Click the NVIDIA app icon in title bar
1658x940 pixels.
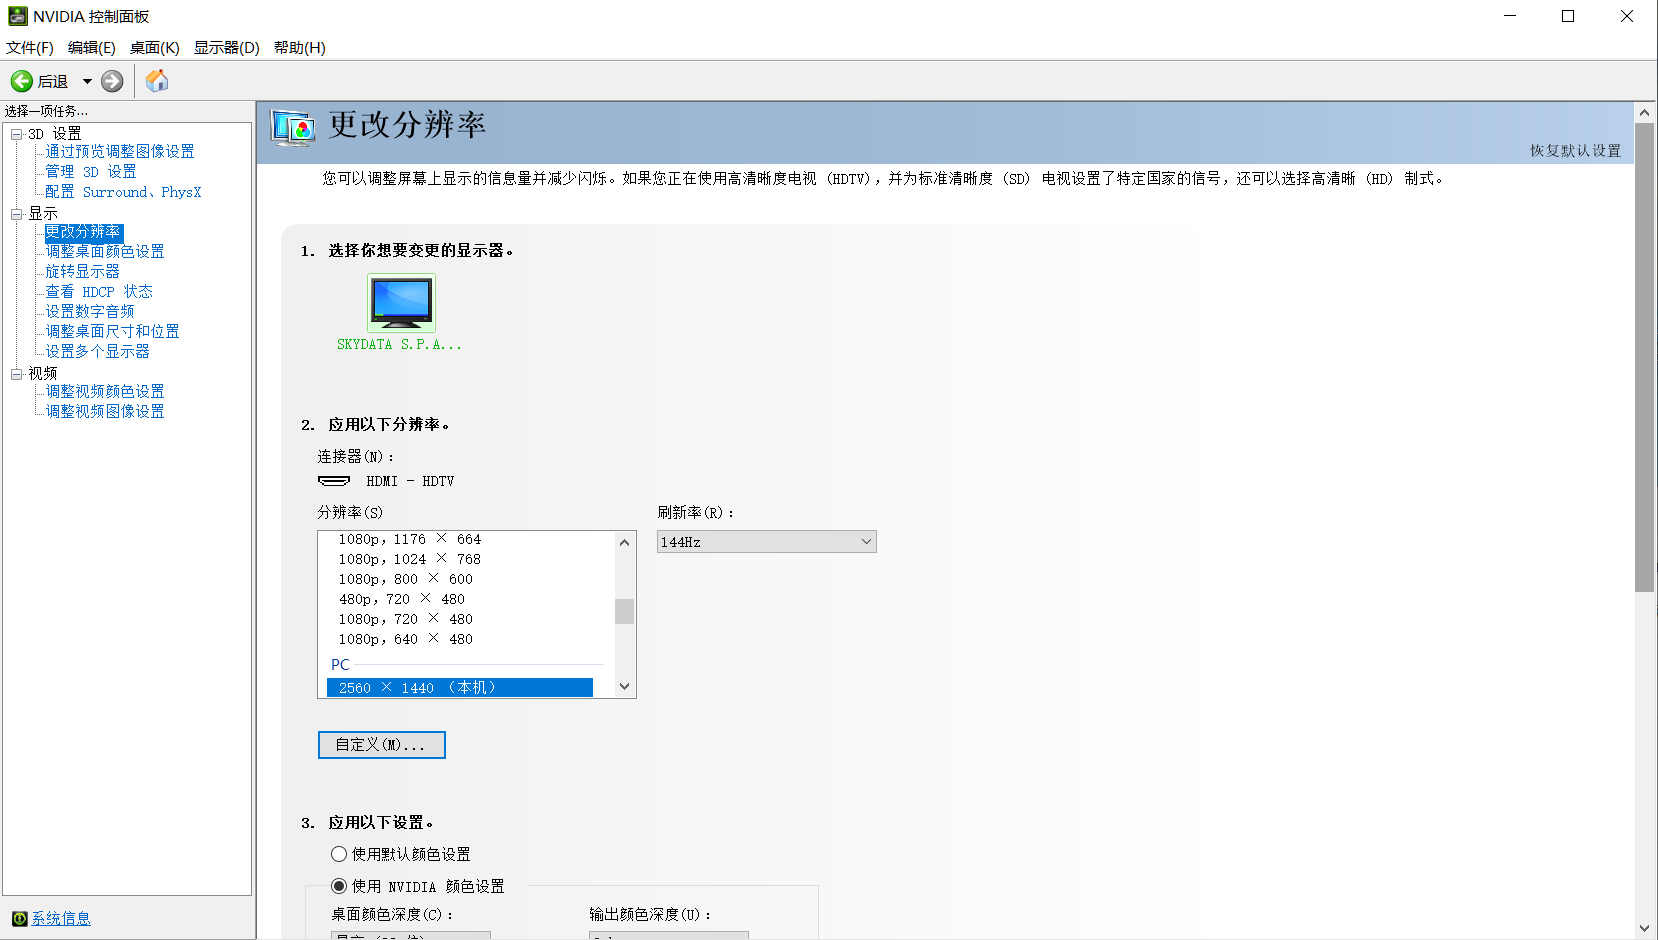(17, 16)
